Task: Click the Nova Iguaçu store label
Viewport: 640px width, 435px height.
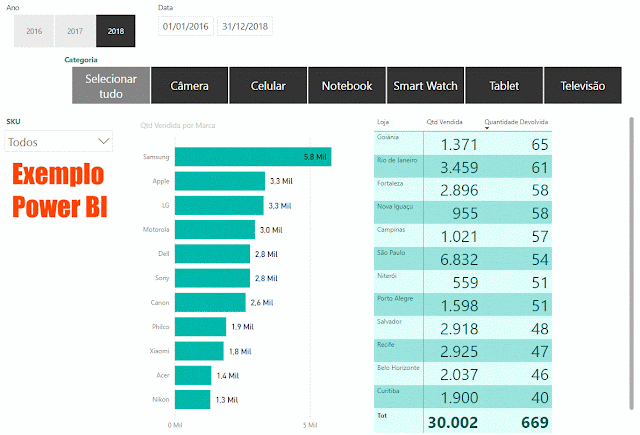Action: (x=395, y=206)
